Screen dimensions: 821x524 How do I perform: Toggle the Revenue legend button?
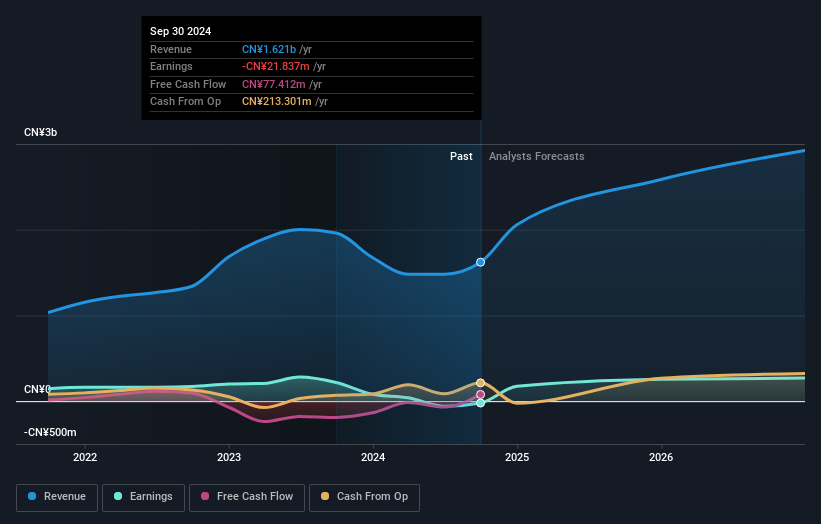57,497
